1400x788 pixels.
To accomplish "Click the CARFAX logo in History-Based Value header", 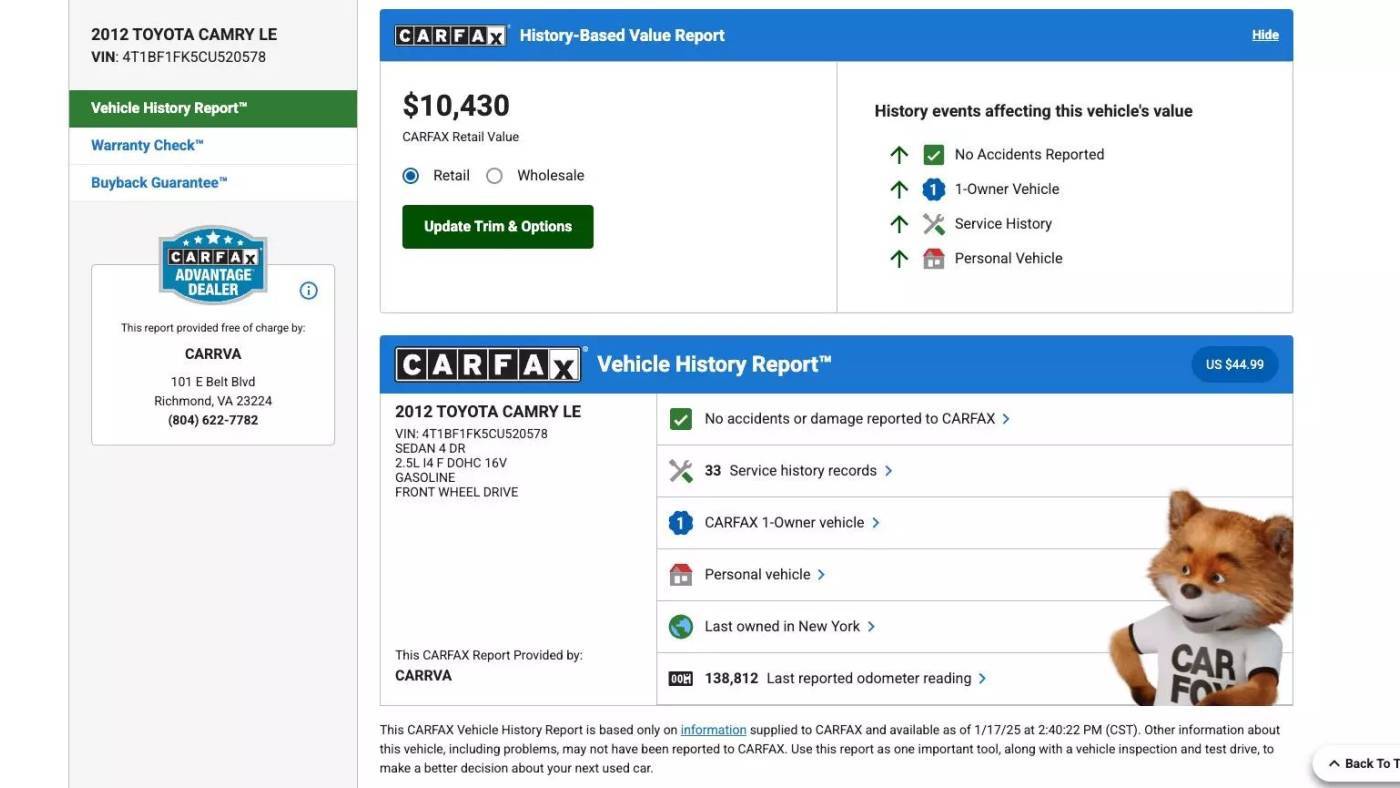I will tap(452, 36).
